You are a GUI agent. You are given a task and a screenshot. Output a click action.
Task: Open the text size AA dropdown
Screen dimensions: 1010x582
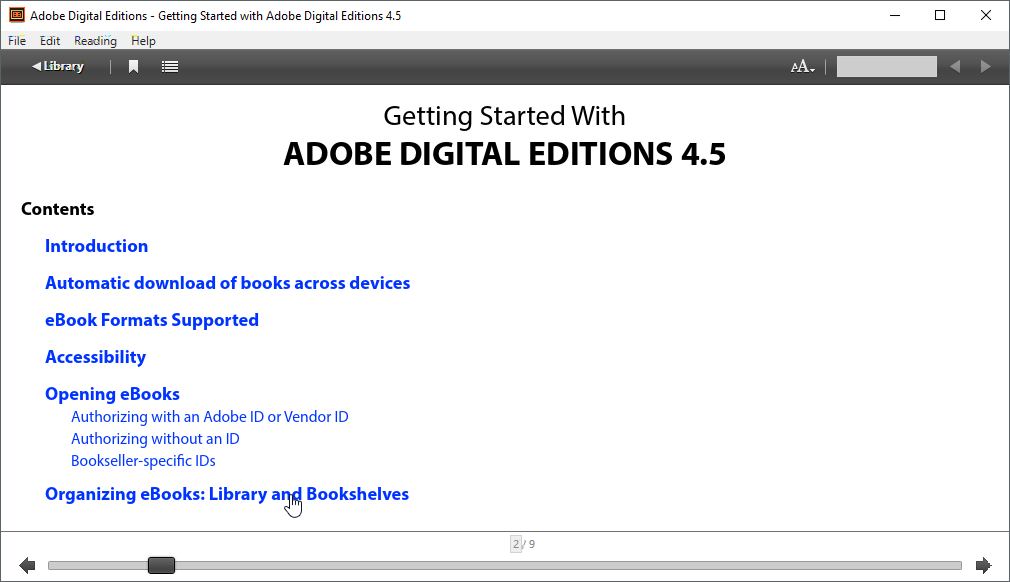tap(803, 66)
